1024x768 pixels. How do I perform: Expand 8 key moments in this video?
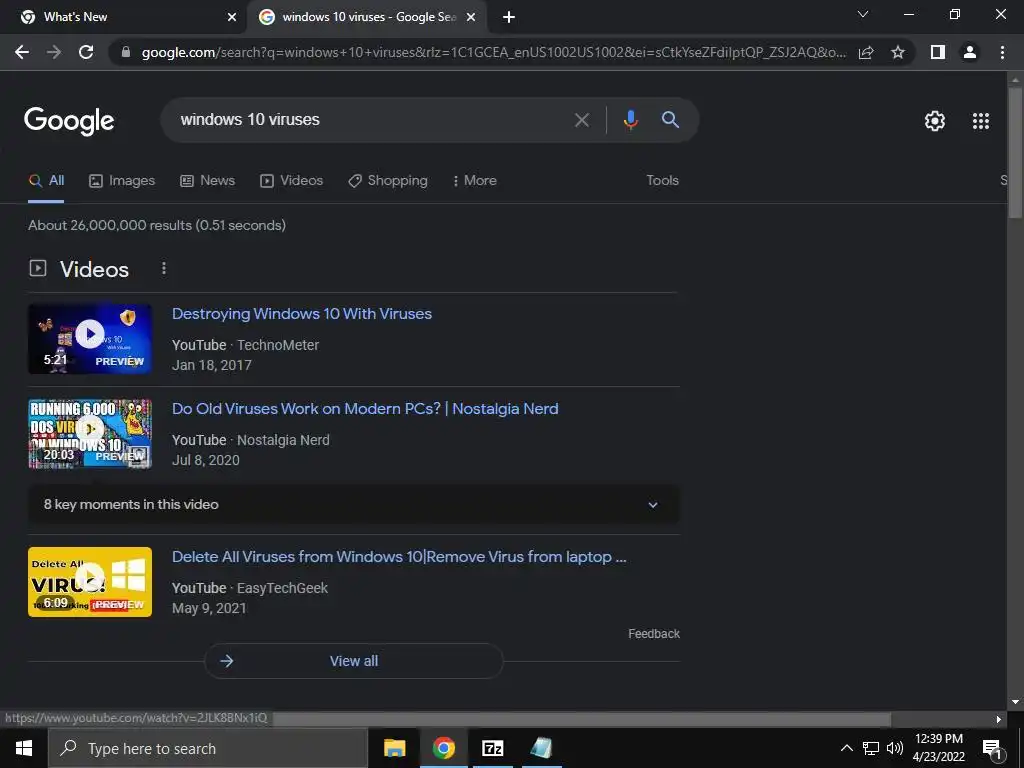[x=353, y=504]
